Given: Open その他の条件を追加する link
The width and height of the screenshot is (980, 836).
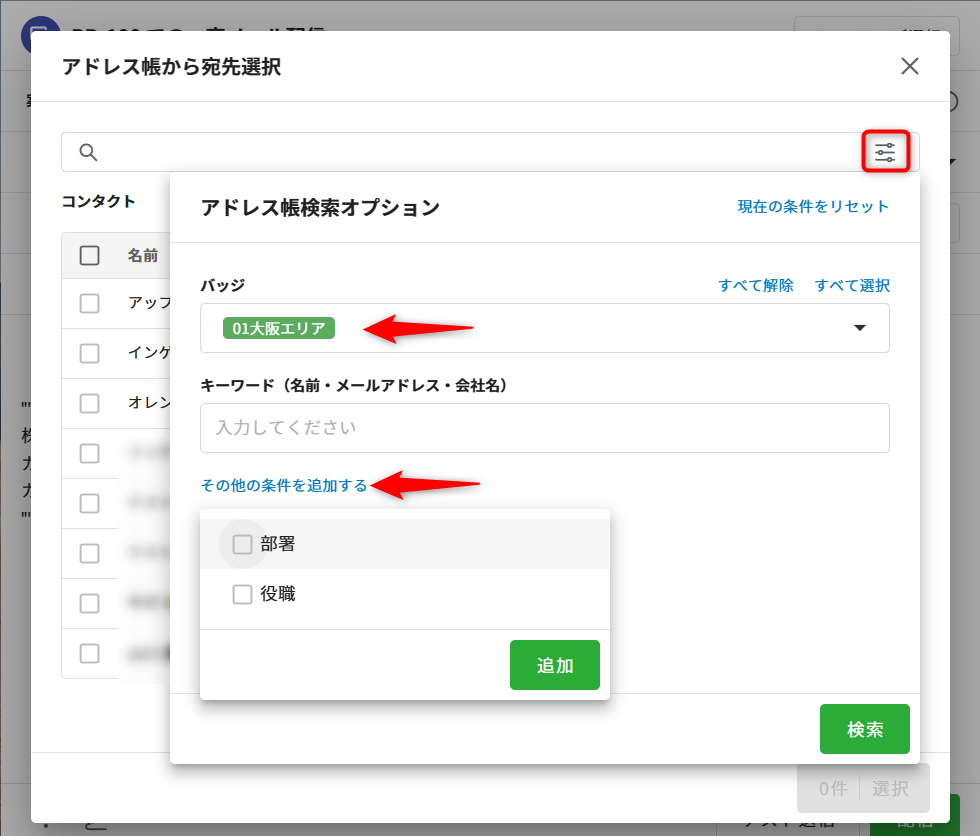Looking at the screenshot, I should click(x=284, y=485).
